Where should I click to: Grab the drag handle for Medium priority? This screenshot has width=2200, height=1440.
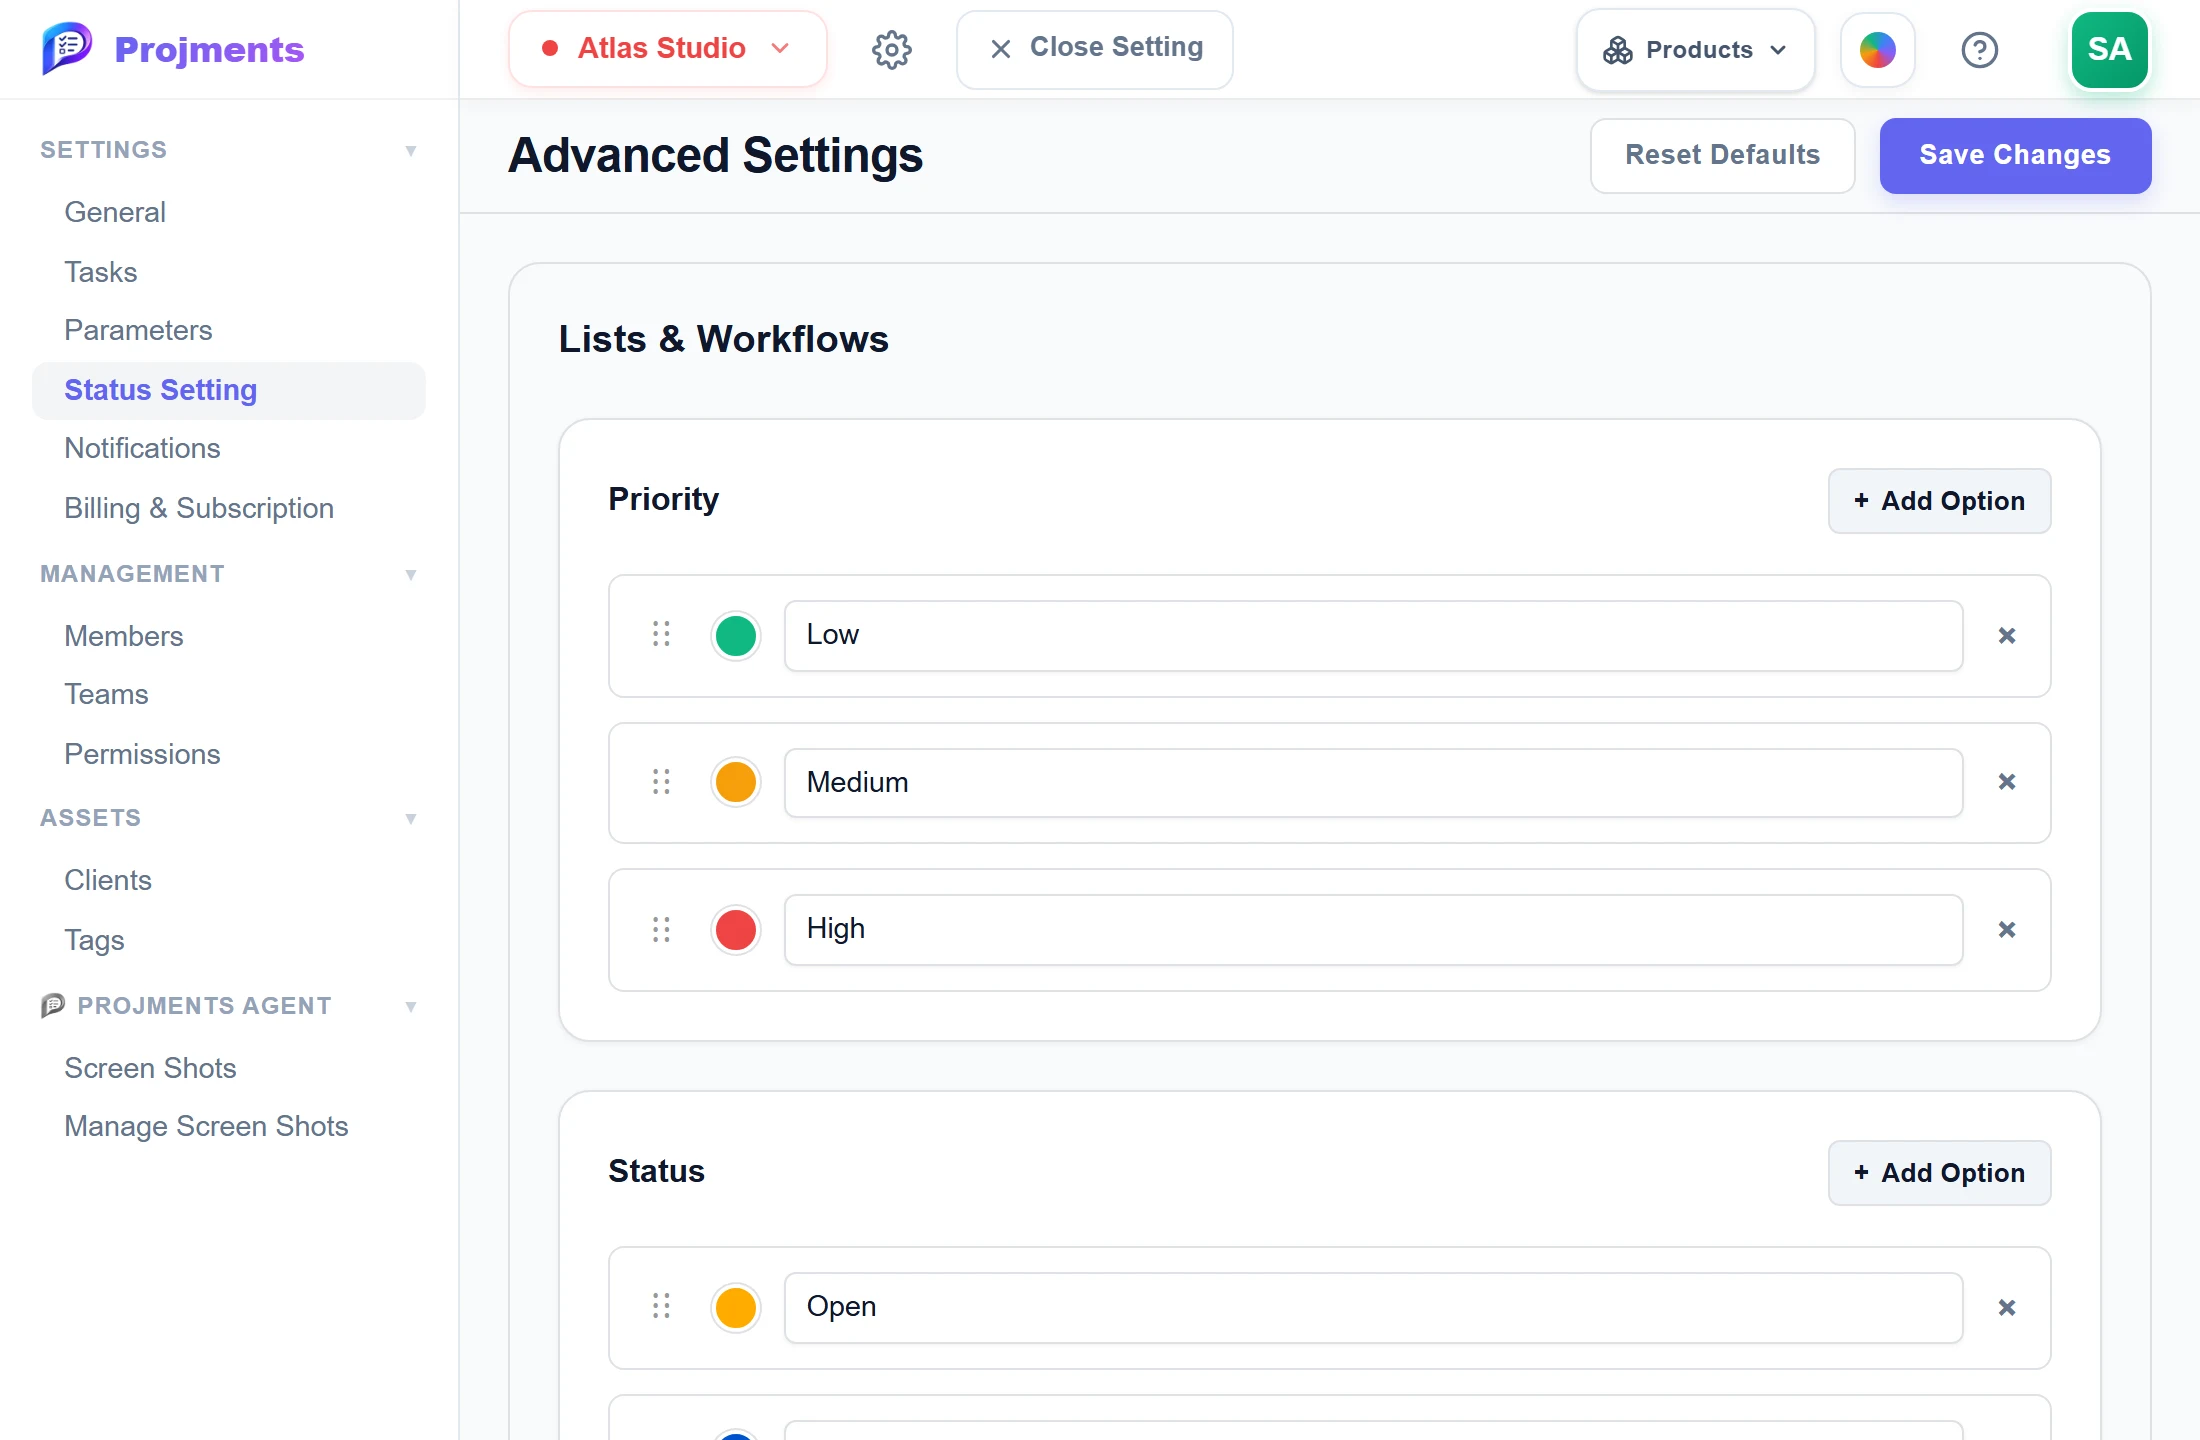point(661,782)
